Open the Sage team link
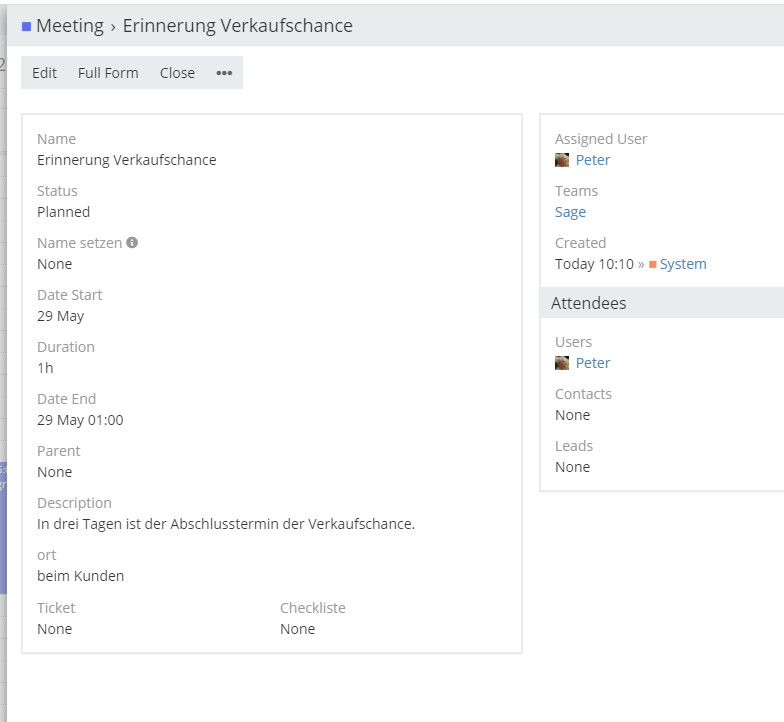Screen dimensions: 784x722 coord(570,212)
